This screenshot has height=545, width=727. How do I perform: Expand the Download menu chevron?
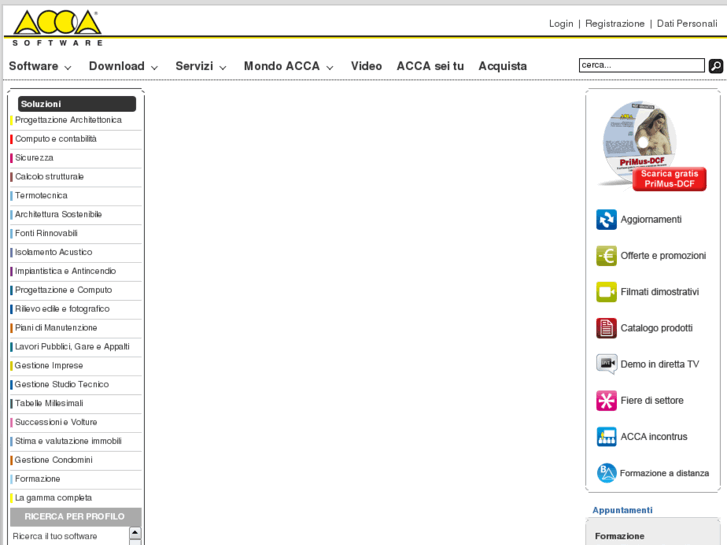click(154, 67)
